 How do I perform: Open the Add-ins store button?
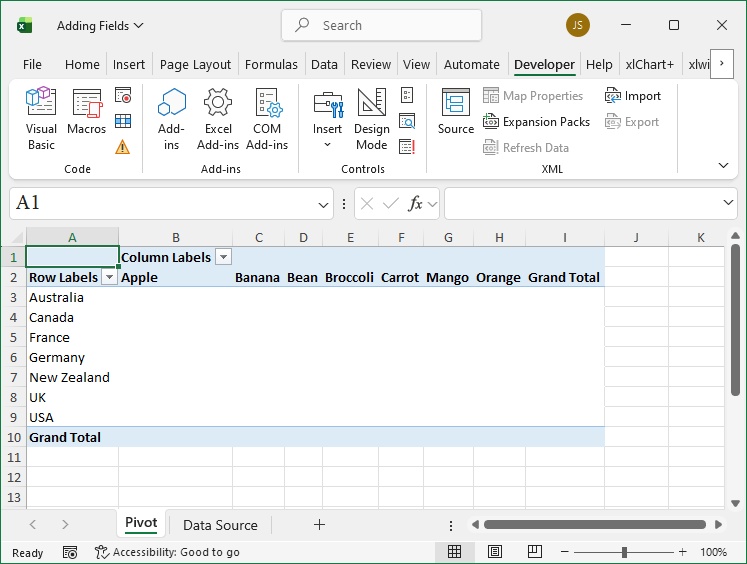[x=171, y=119]
